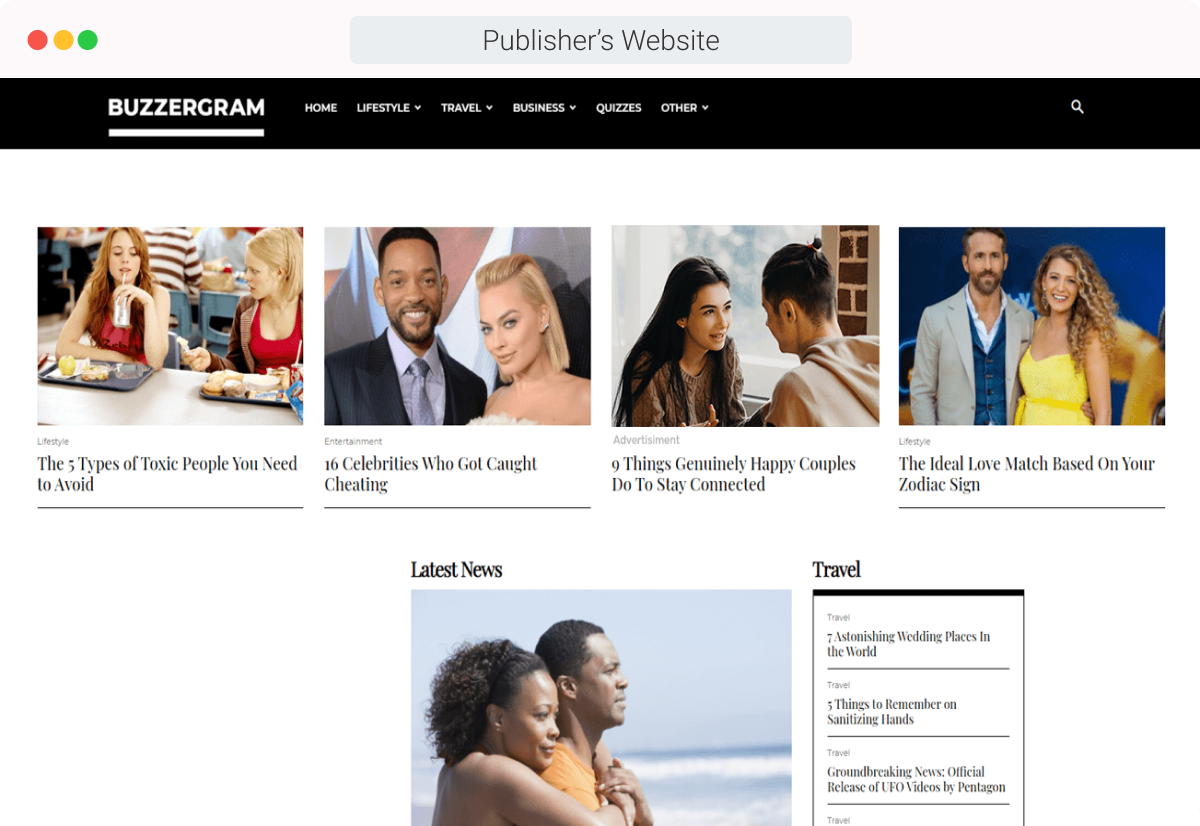Open the toxic people article headline
The height and width of the screenshot is (826, 1200).
pos(168,474)
